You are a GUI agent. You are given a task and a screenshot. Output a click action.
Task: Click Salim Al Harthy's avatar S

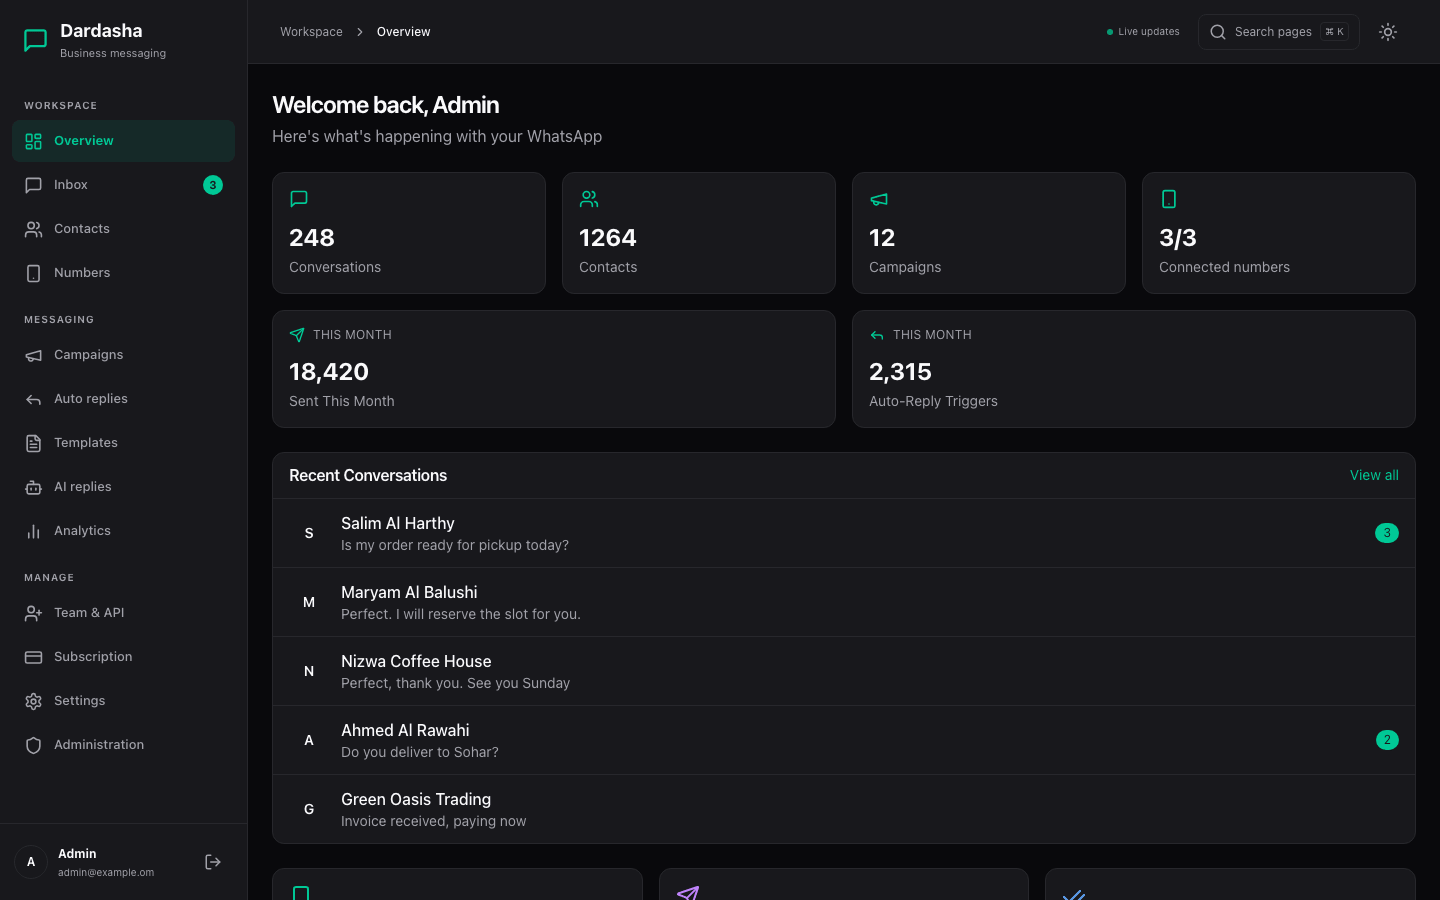(x=309, y=533)
